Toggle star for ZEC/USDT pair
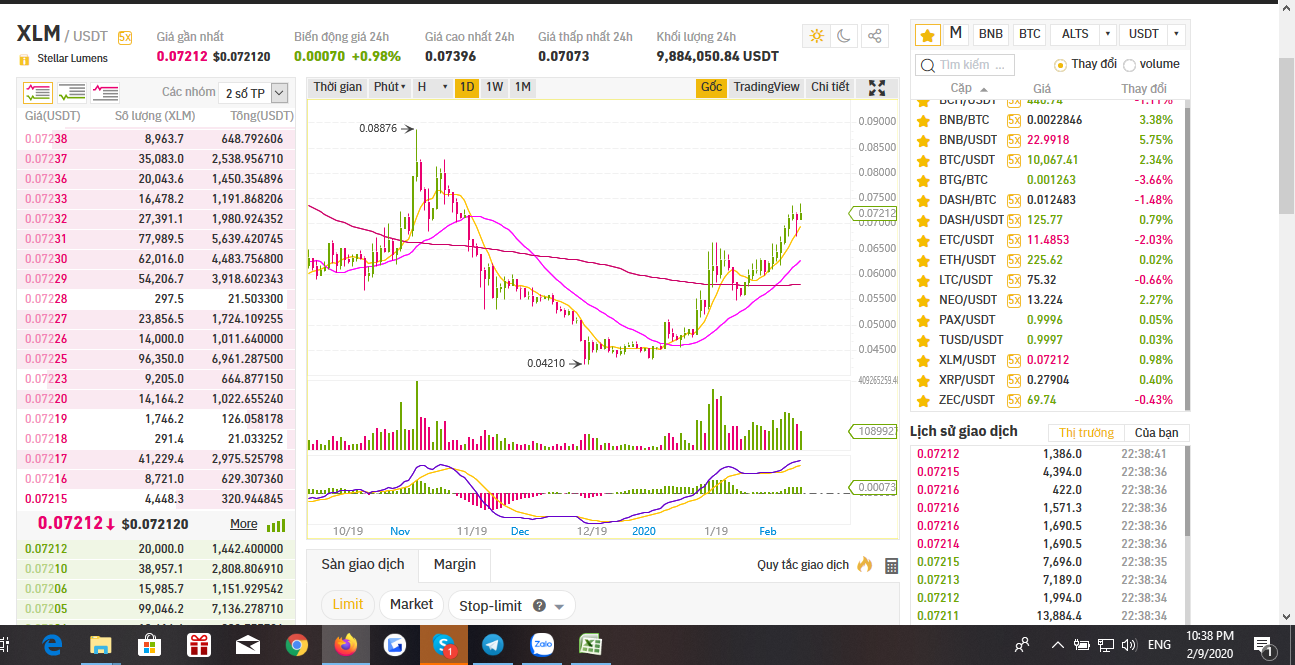This screenshot has height=665, width=1295. [923, 399]
